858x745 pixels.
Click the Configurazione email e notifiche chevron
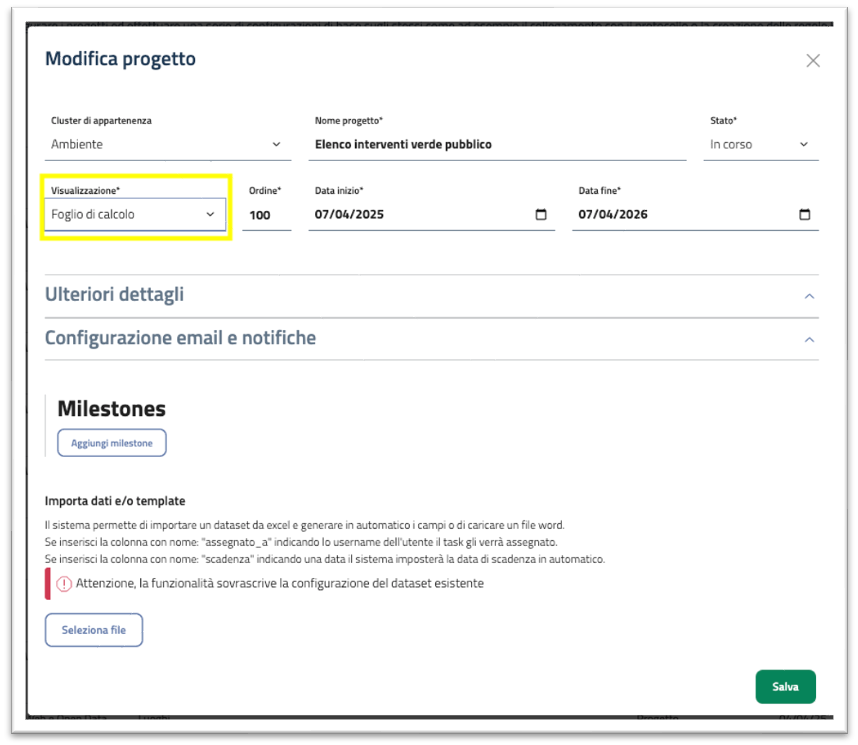pyautogui.click(x=810, y=339)
